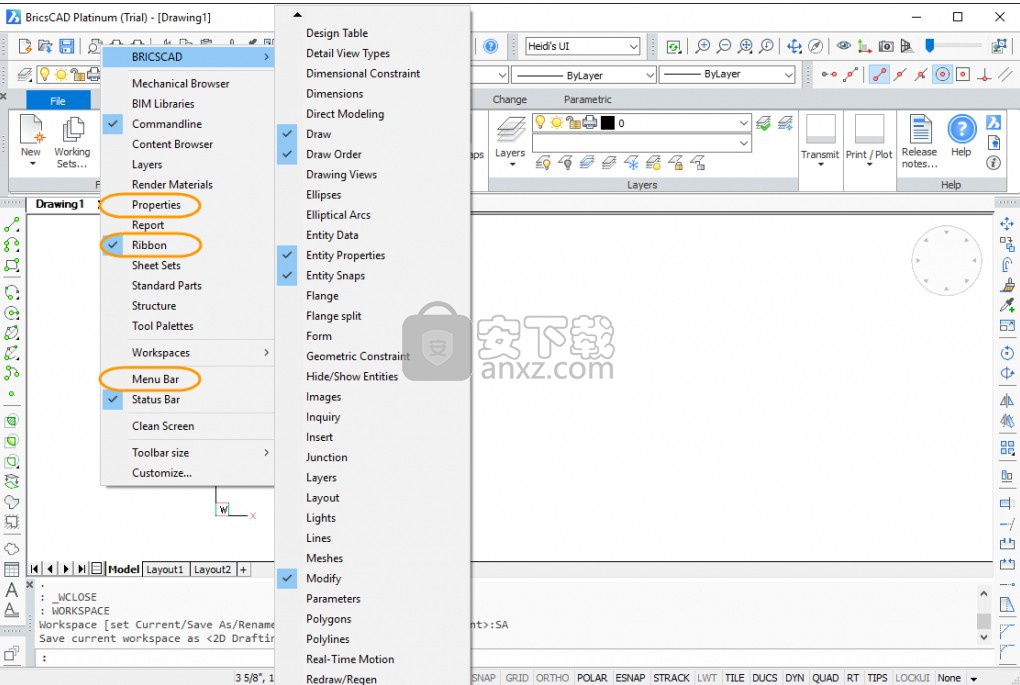Toggle ESNAP in the status bar
The width and height of the screenshot is (1020, 685).
[630, 678]
